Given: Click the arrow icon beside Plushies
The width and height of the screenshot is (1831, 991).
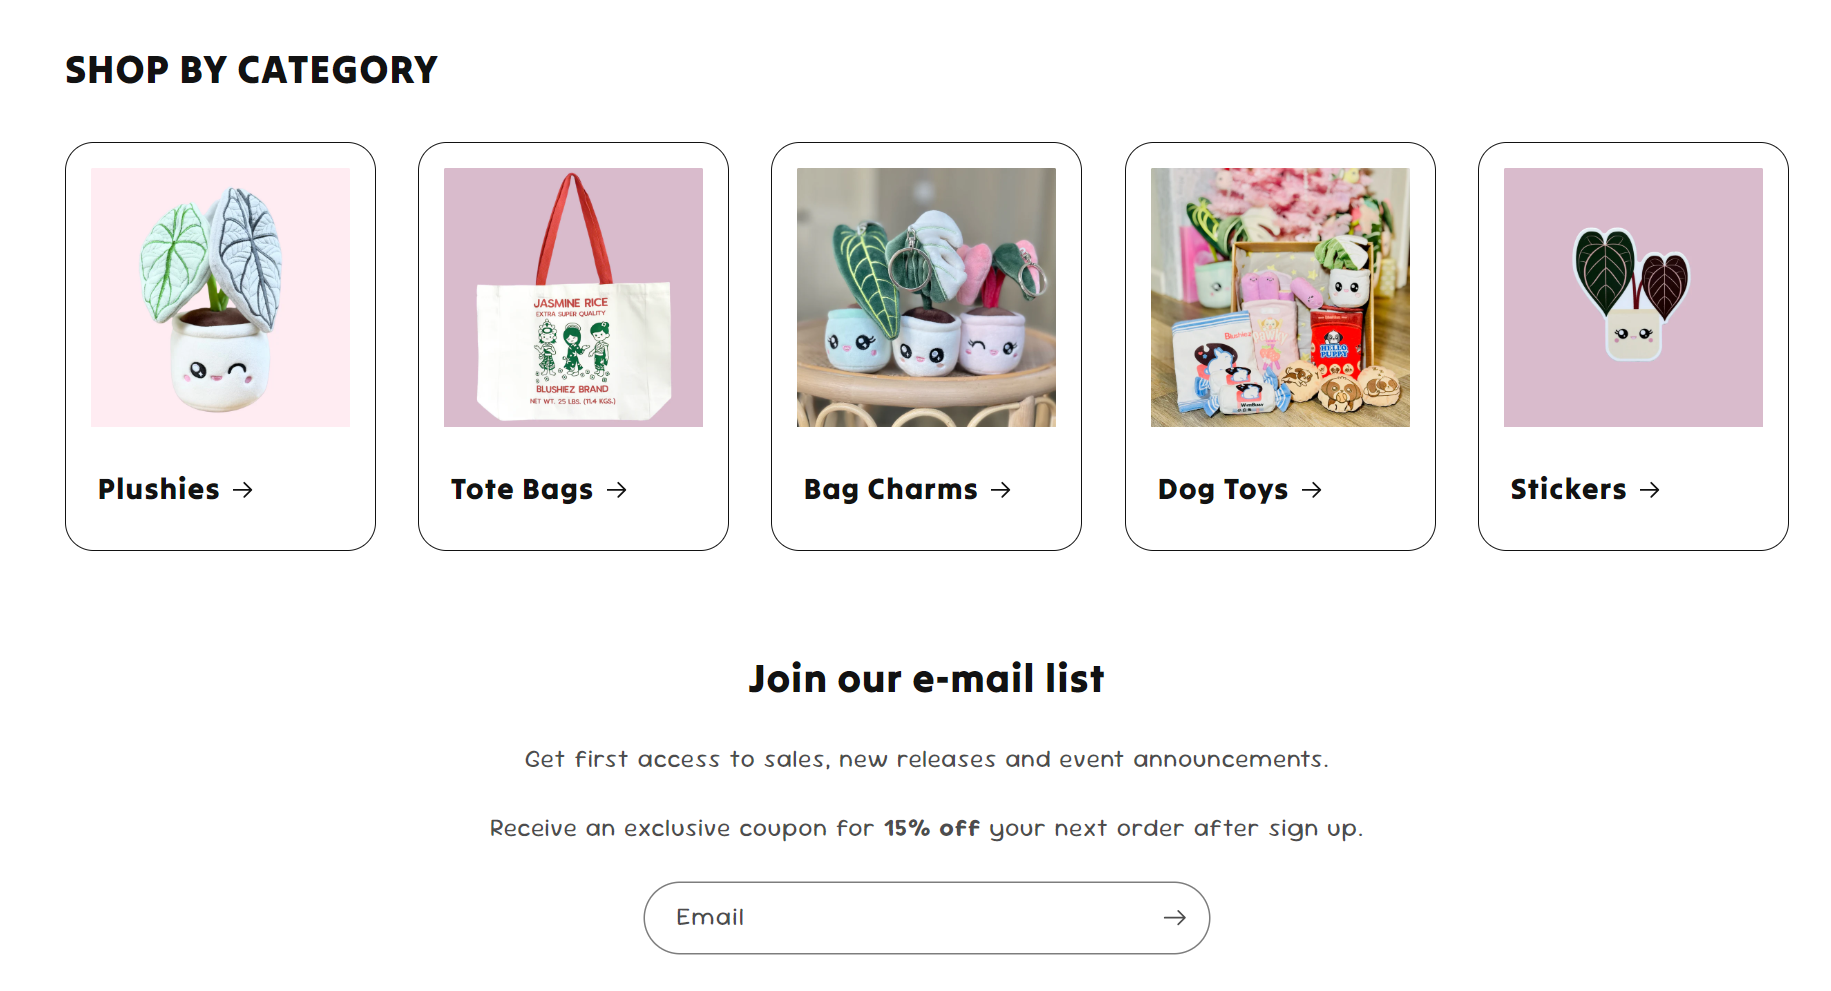Looking at the screenshot, I should click(245, 490).
